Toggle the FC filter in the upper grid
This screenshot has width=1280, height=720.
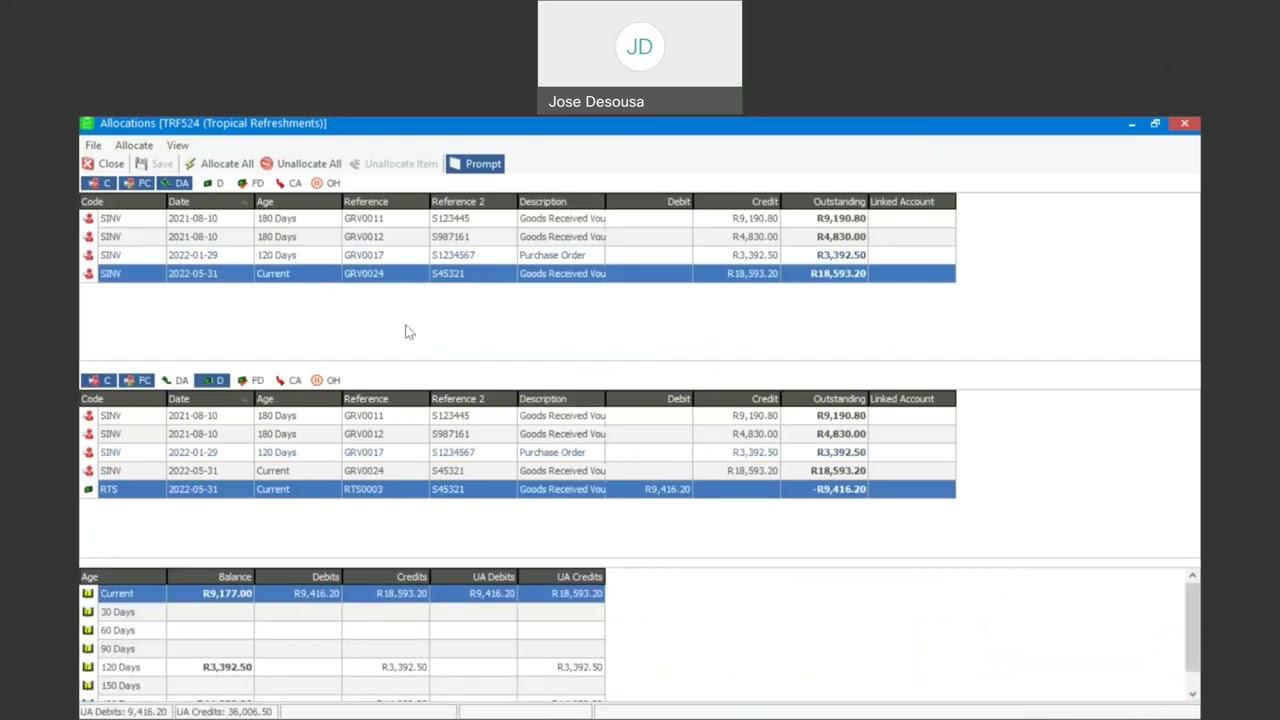tap(136, 183)
